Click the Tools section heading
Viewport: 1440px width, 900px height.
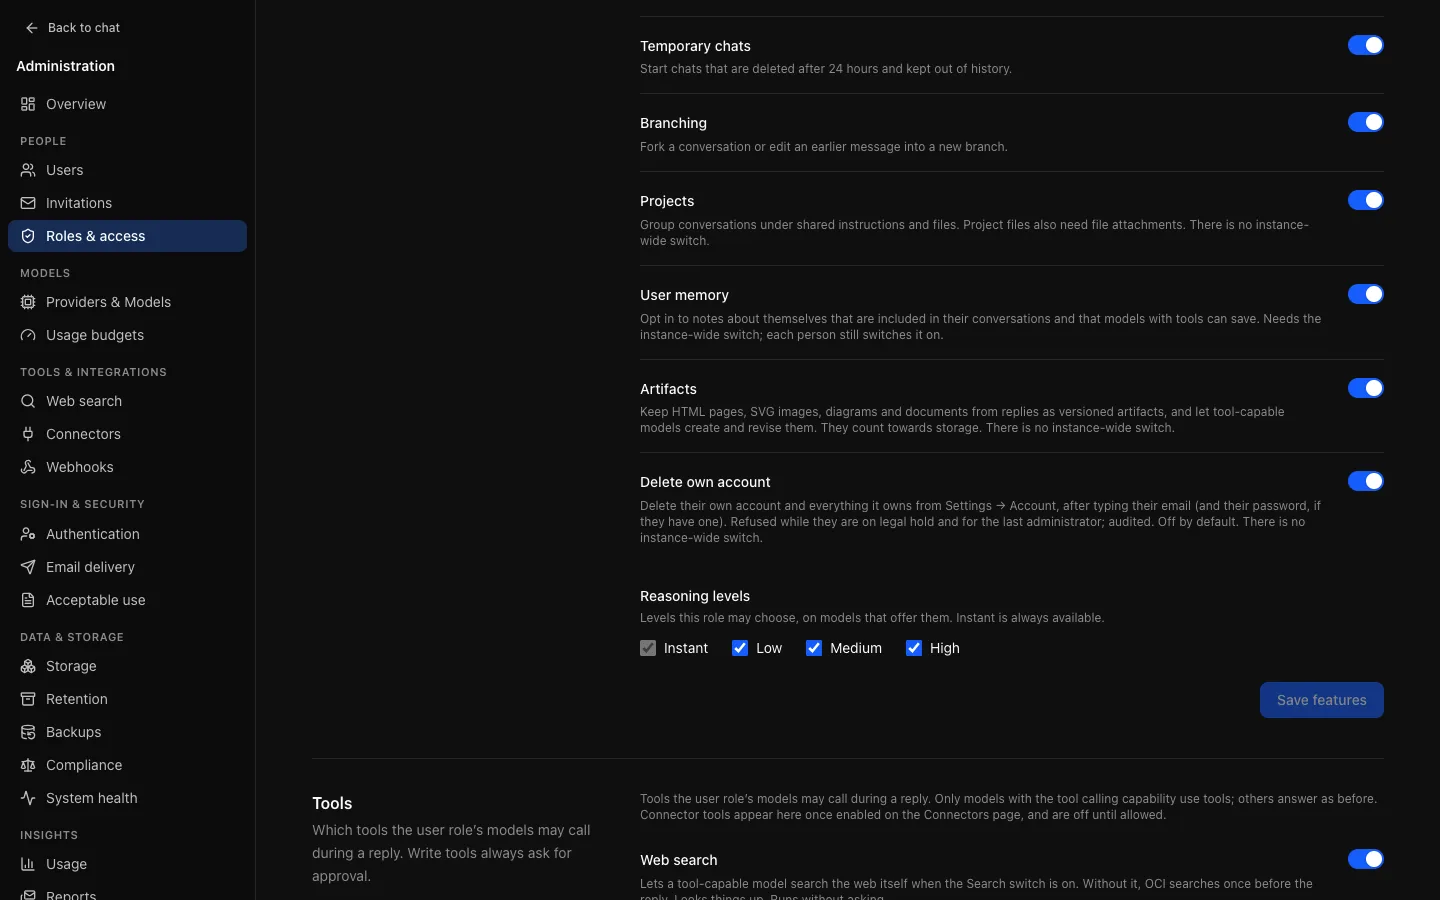click(x=332, y=803)
